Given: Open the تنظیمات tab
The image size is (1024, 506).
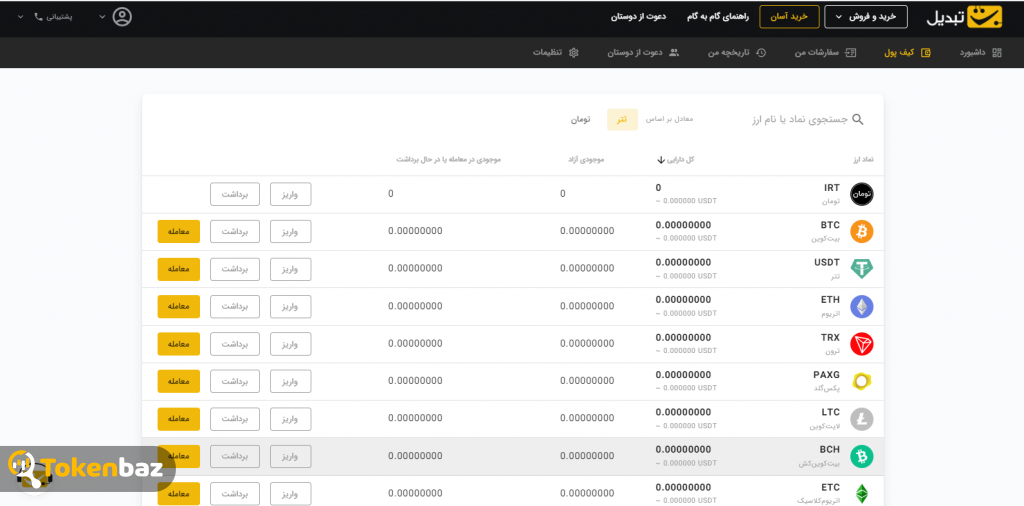Looking at the screenshot, I should (547, 53).
